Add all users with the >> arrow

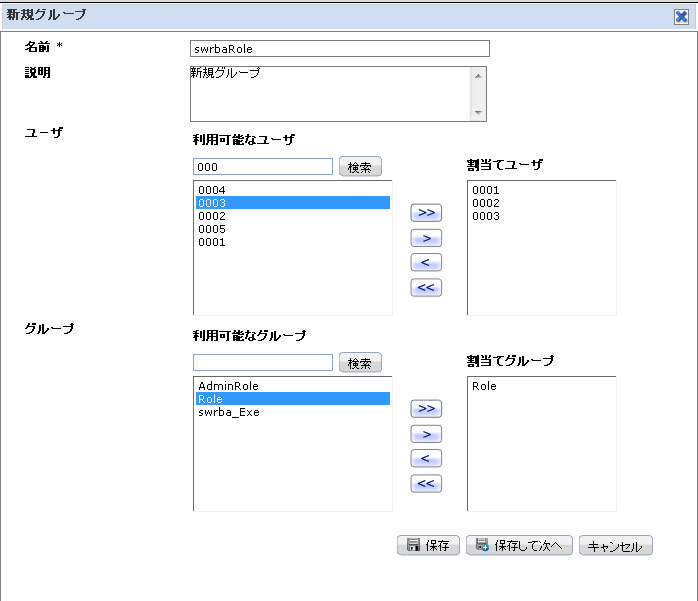426,213
